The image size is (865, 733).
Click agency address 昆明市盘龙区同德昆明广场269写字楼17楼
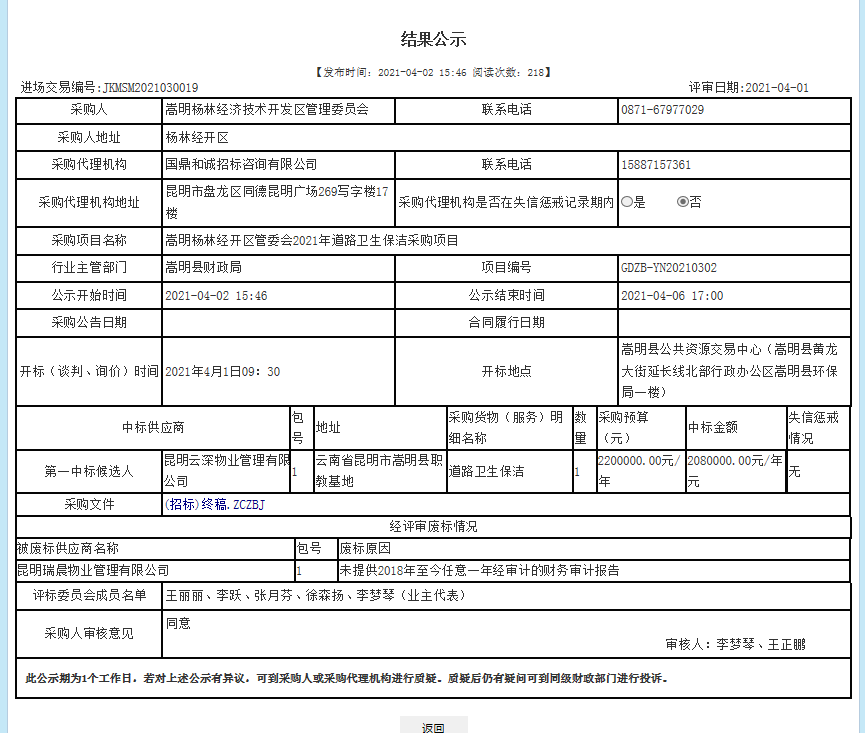pos(277,202)
